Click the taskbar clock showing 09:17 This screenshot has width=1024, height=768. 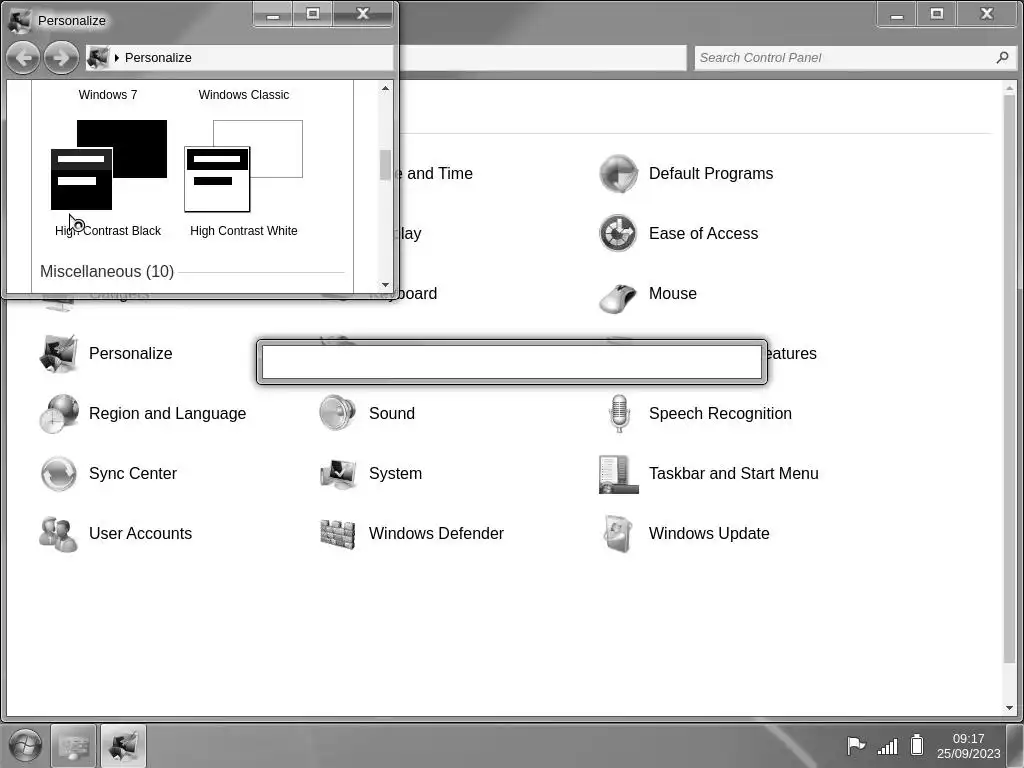[x=968, y=746]
